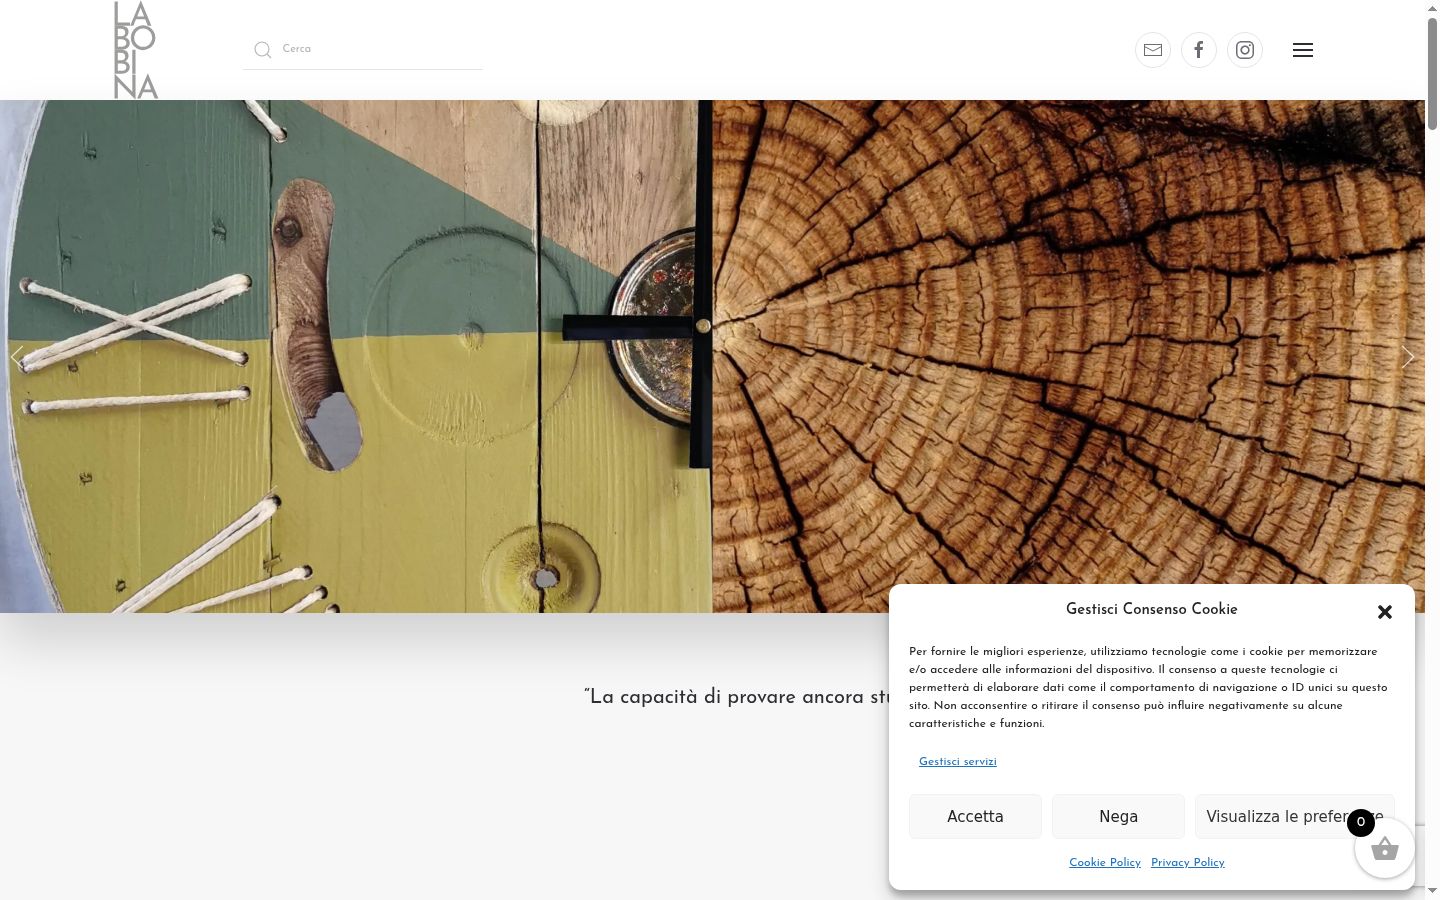This screenshot has height=900, width=1440.
Task: Go to previous slide arrow
Action: point(17,357)
